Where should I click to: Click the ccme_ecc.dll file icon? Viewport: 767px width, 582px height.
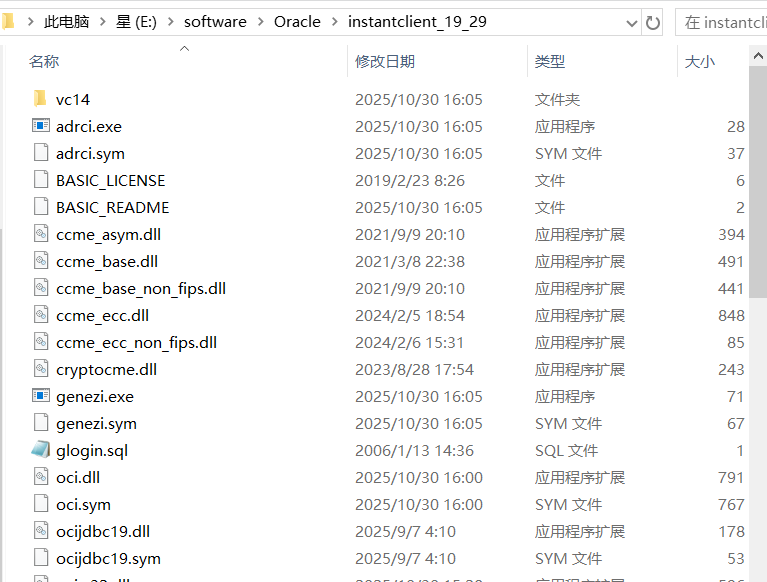tap(41, 314)
